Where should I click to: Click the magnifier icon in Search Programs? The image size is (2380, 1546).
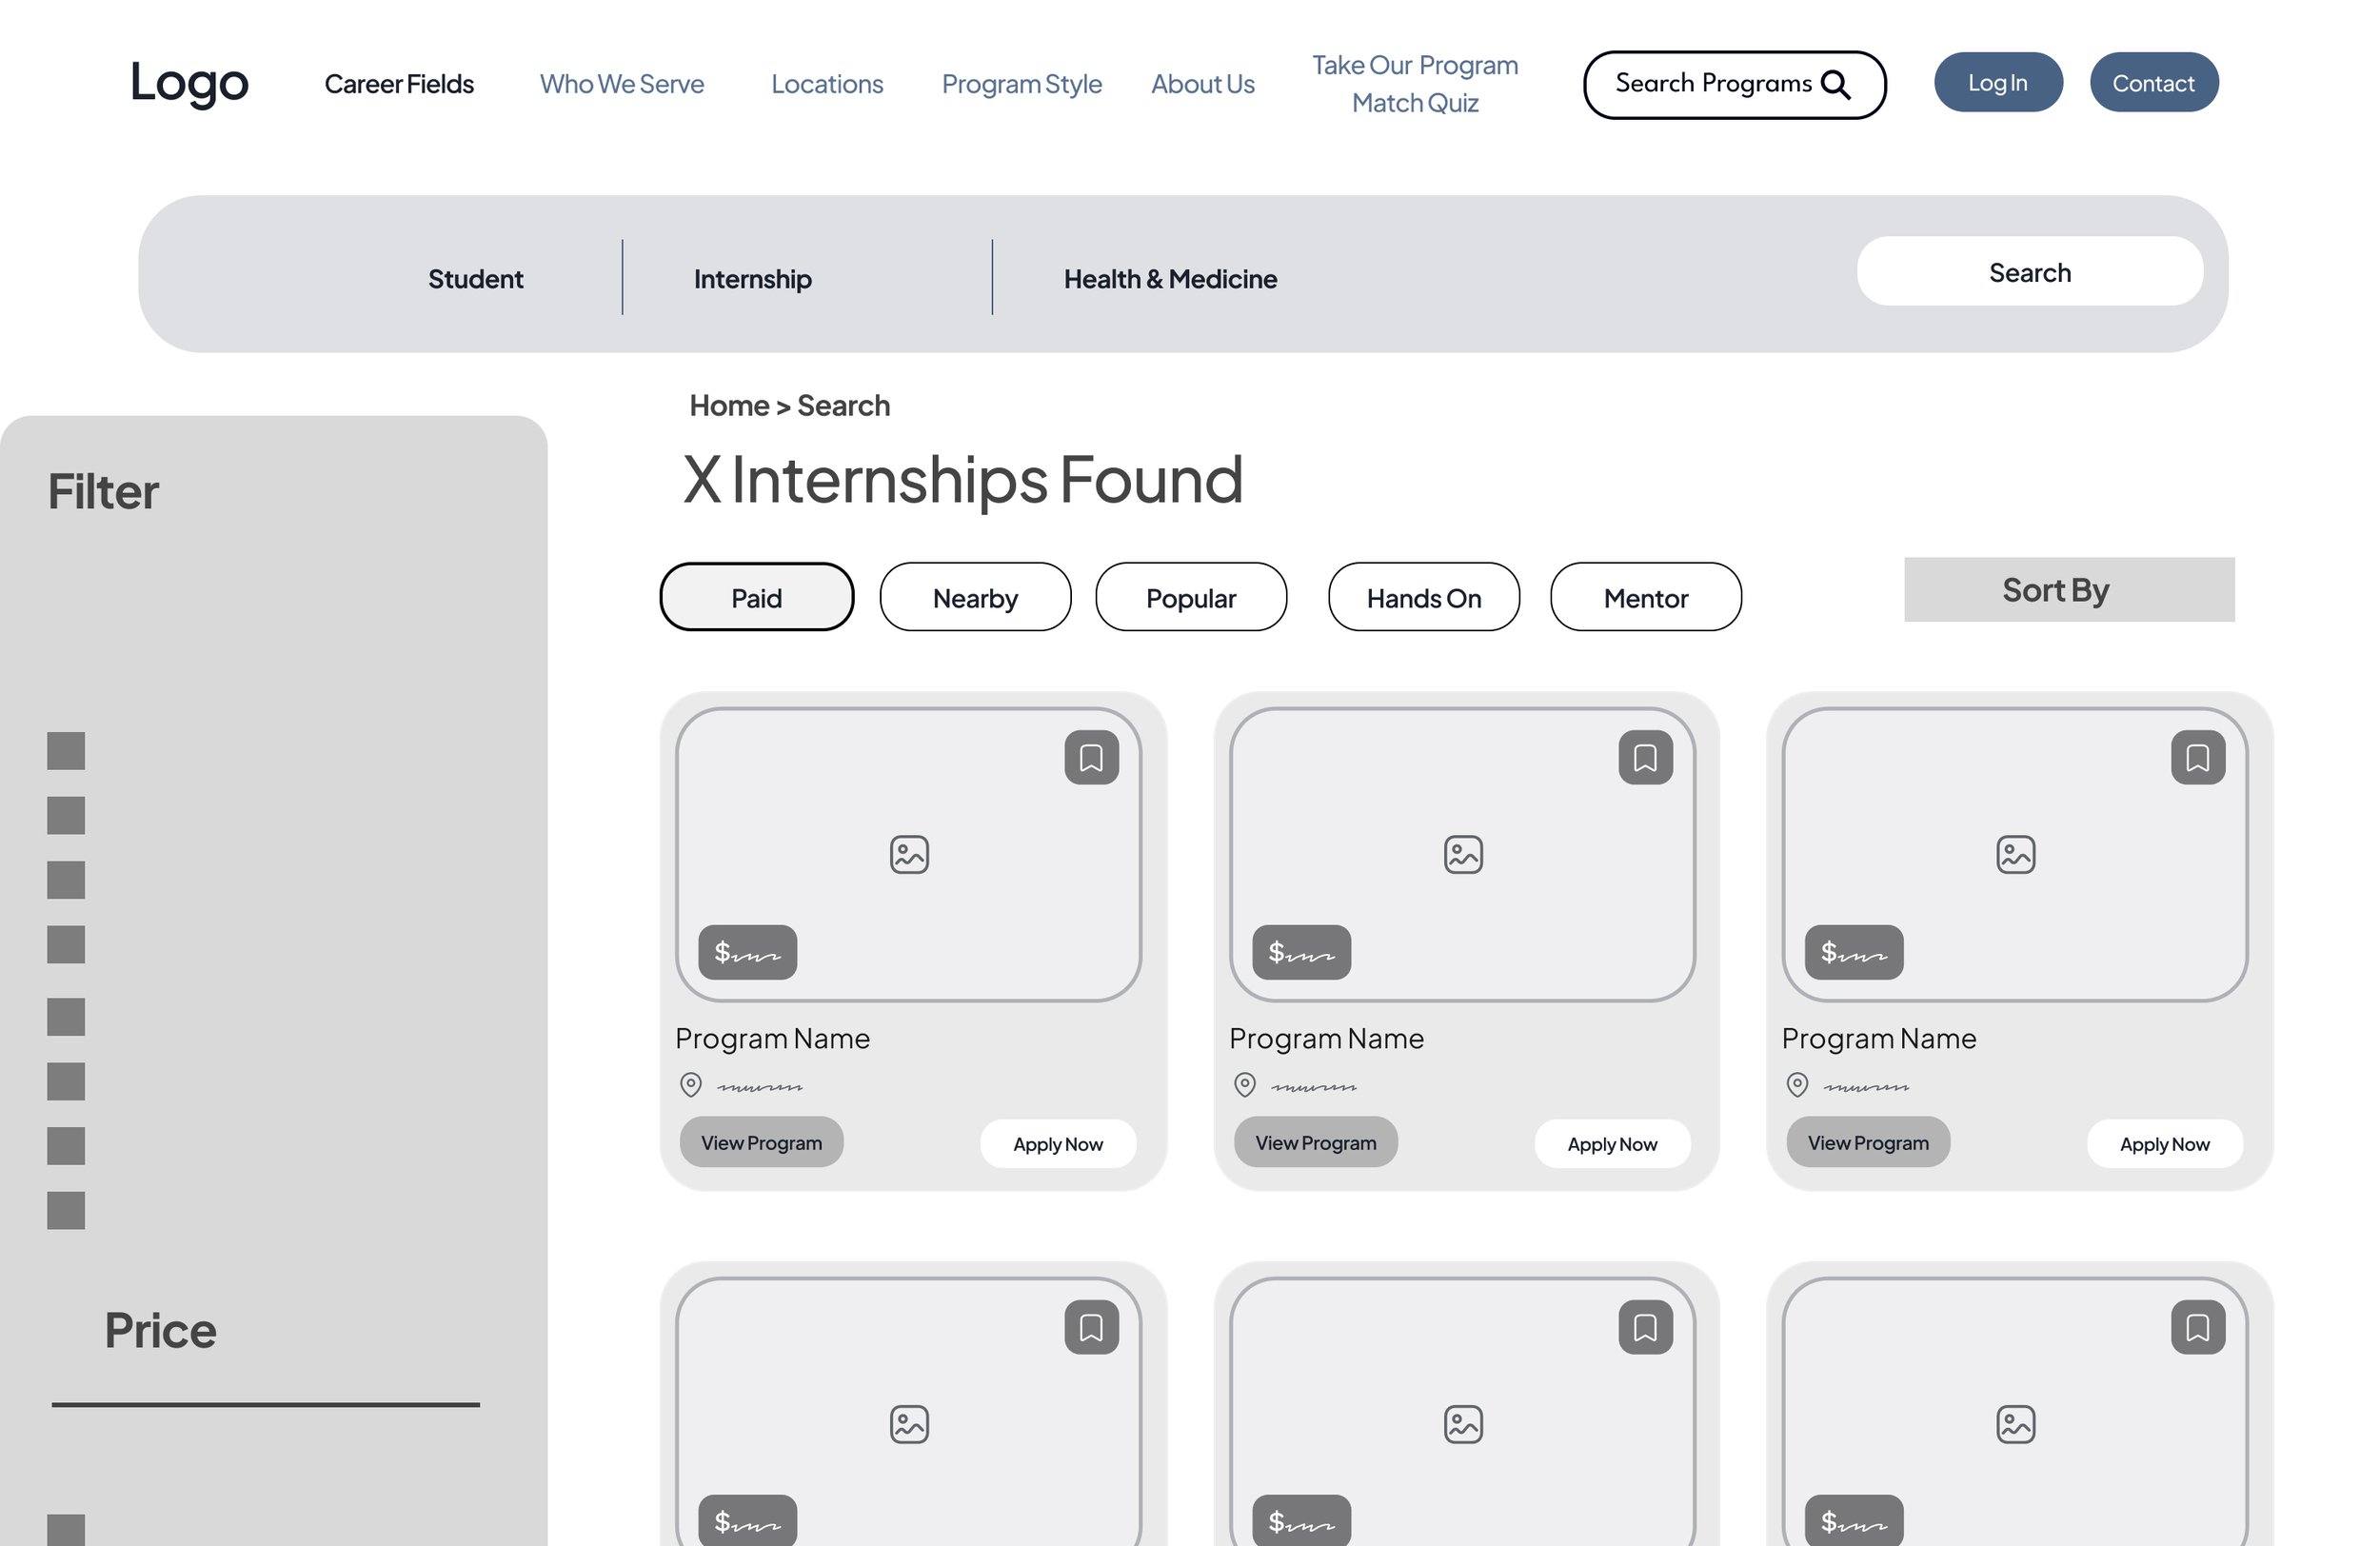point(1835,85)
